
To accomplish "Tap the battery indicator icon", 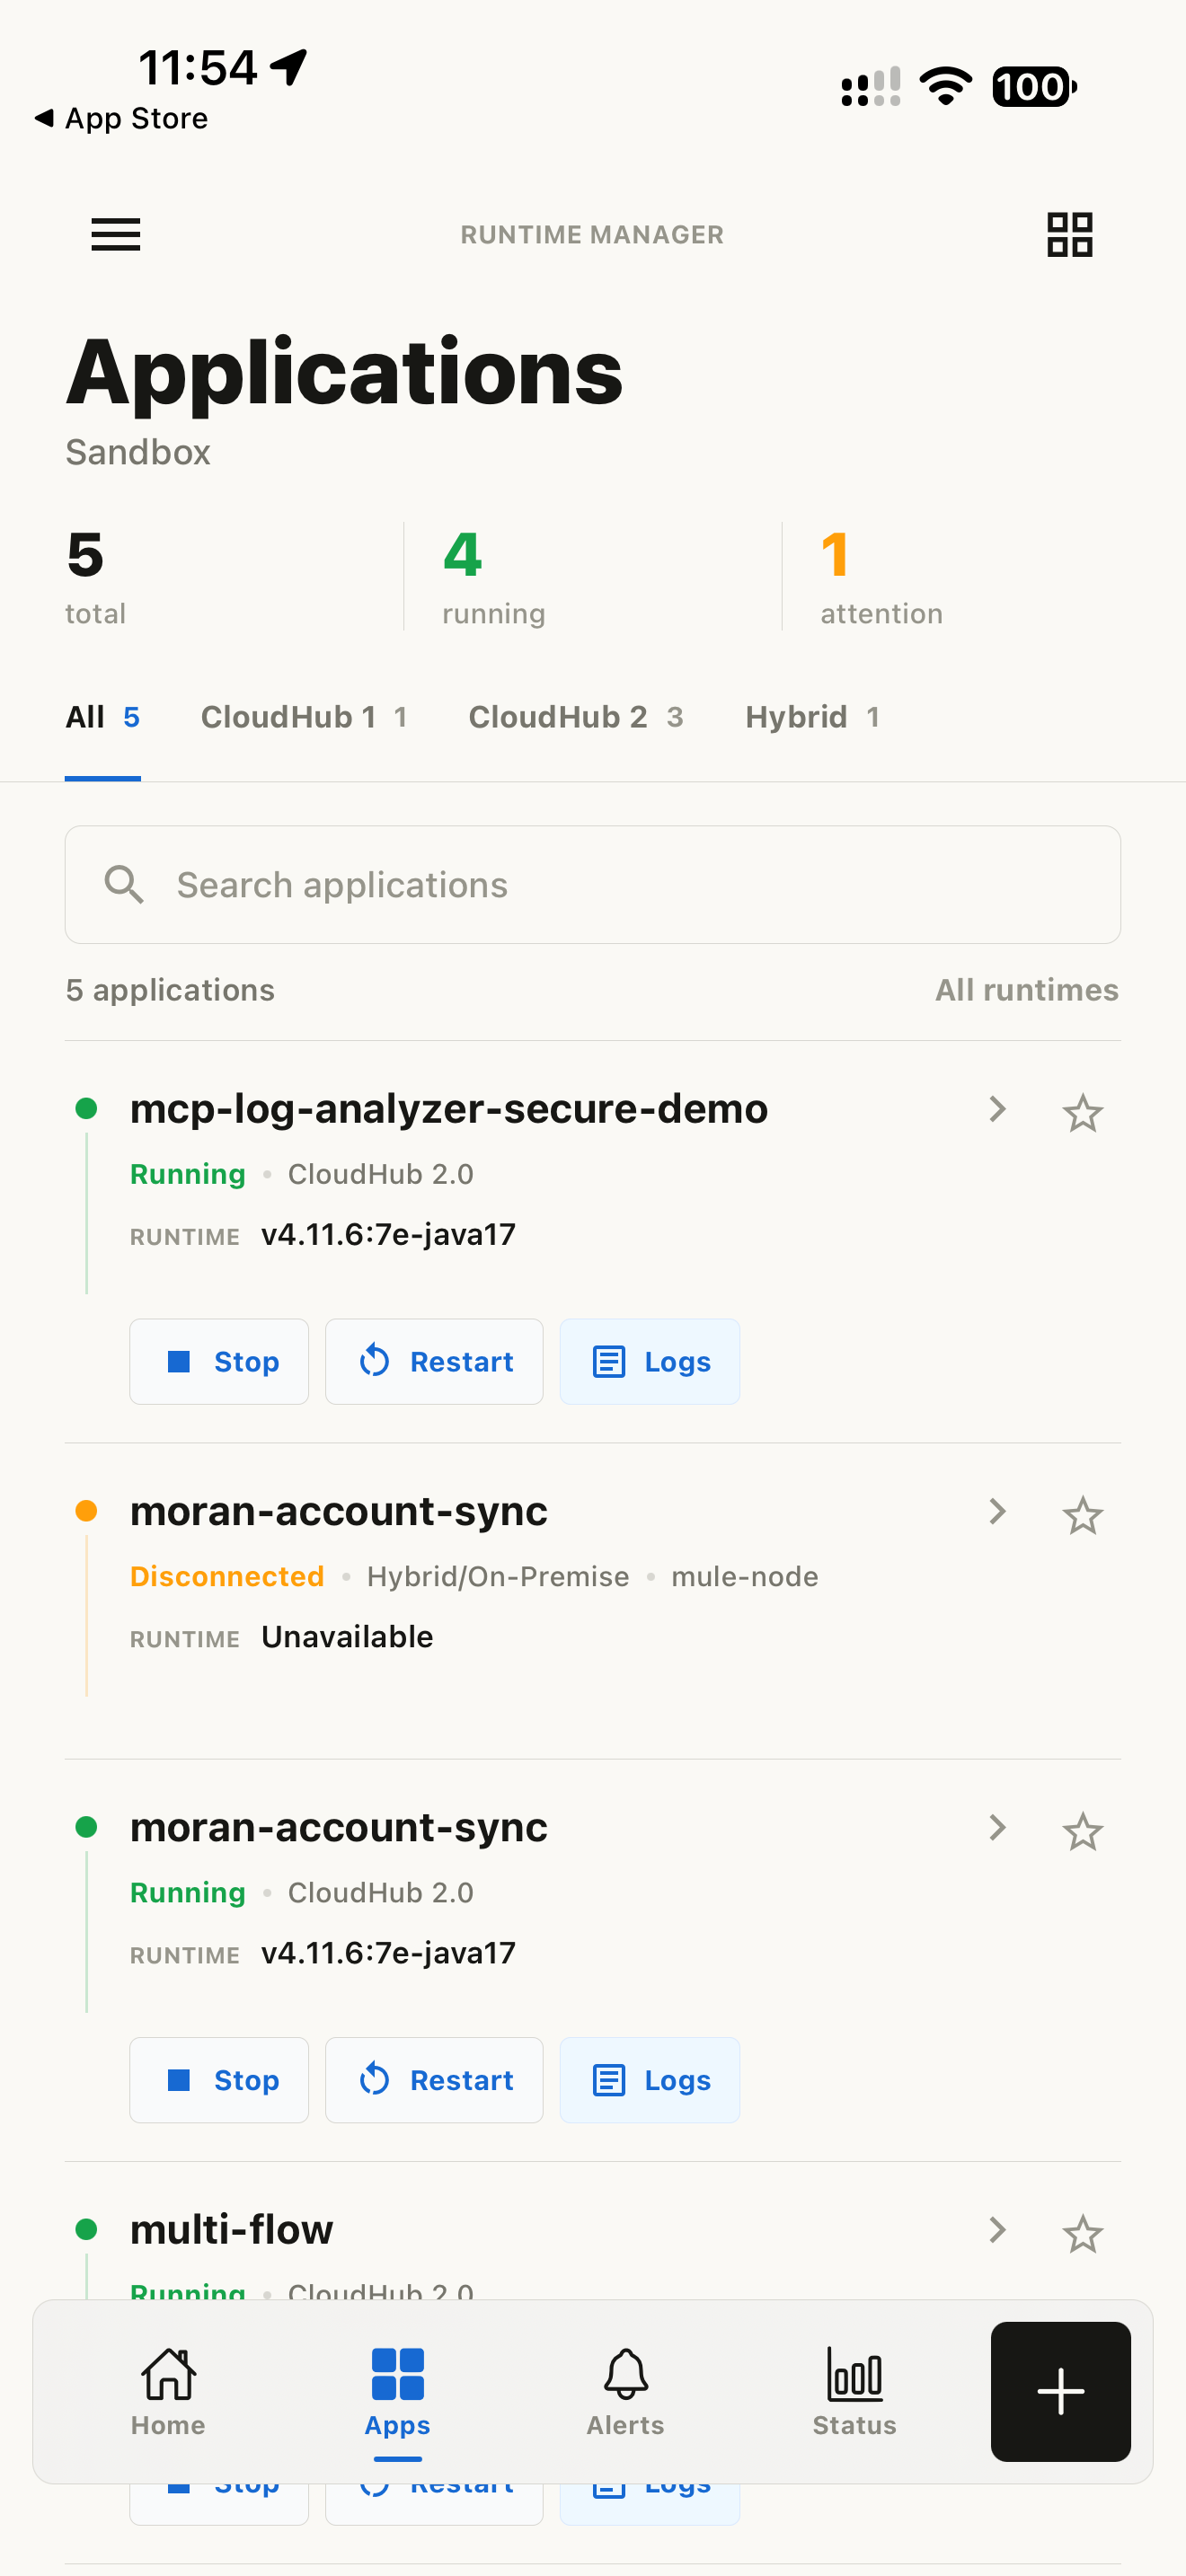I will click(1035, 86).
